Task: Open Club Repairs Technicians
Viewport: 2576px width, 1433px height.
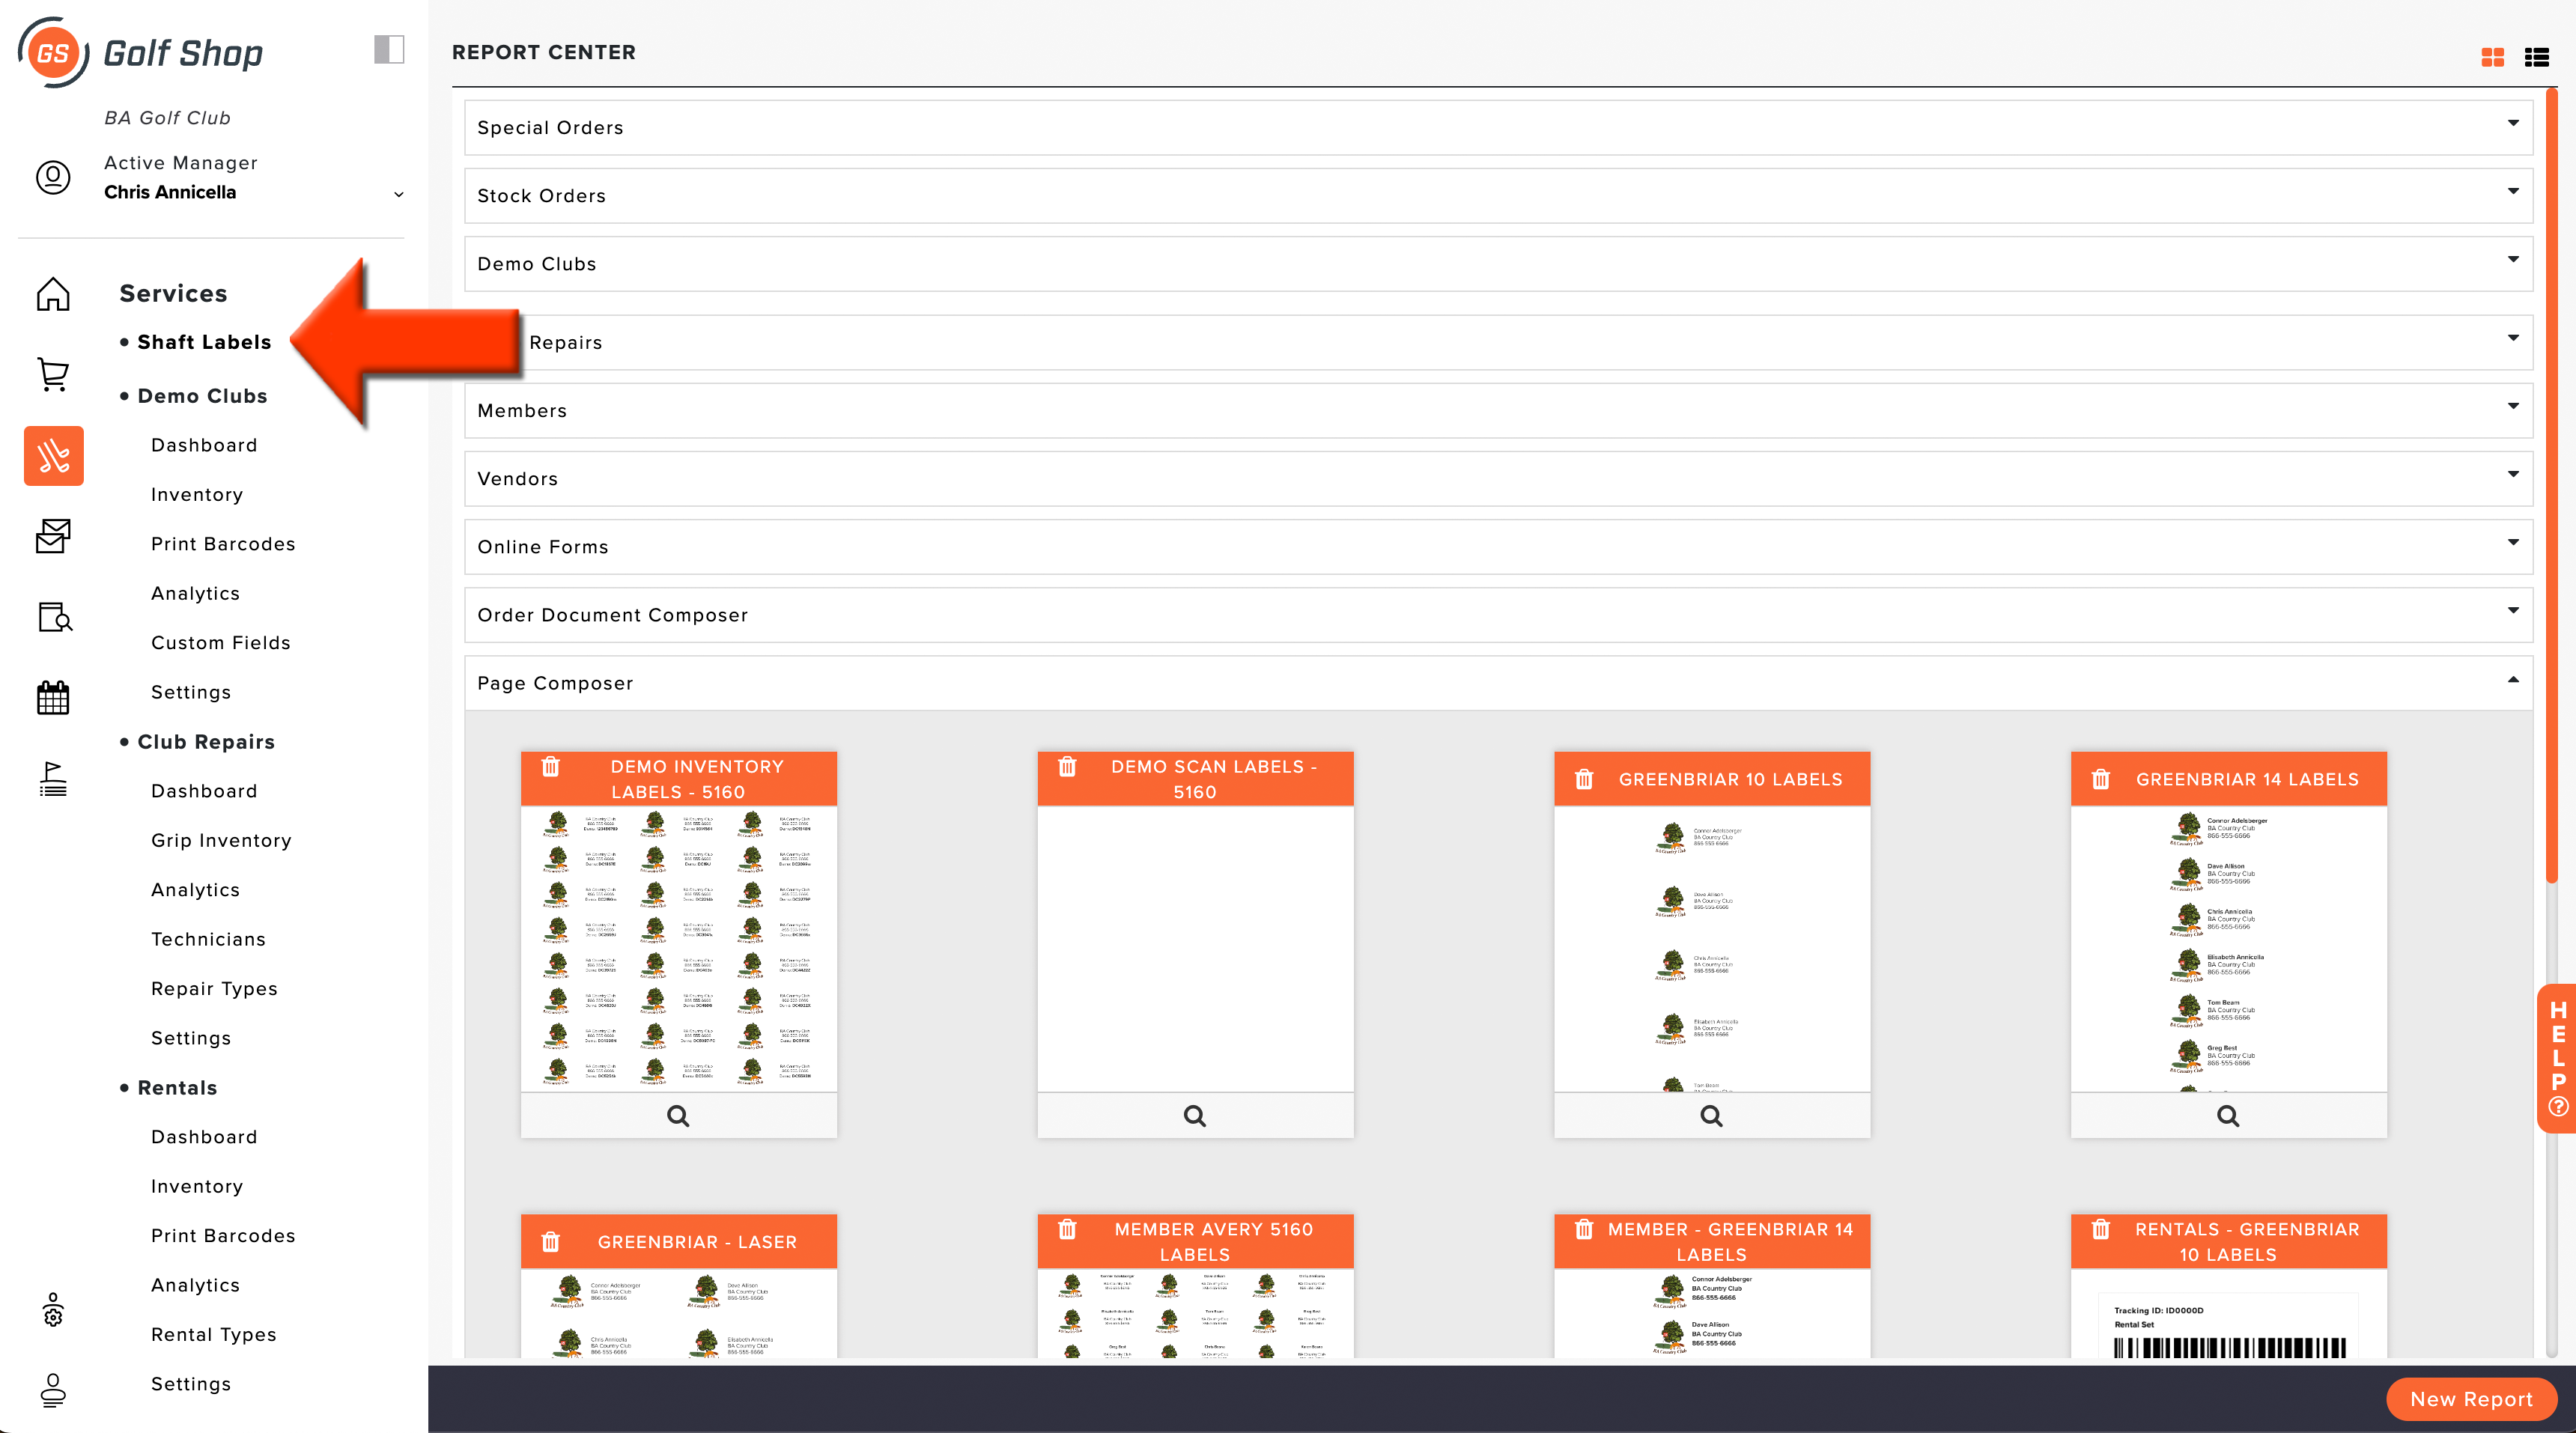Action: [x=208, y=939]
